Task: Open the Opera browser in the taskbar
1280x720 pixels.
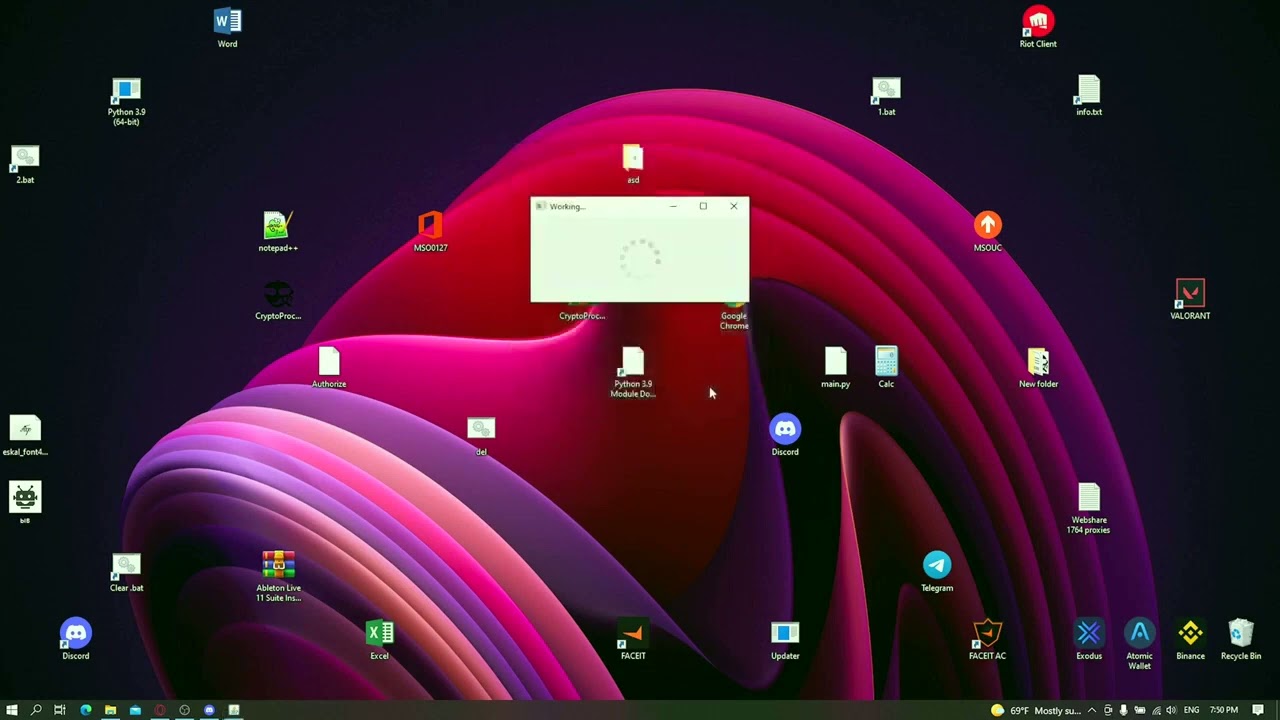Action: click(x=160, y=710)
